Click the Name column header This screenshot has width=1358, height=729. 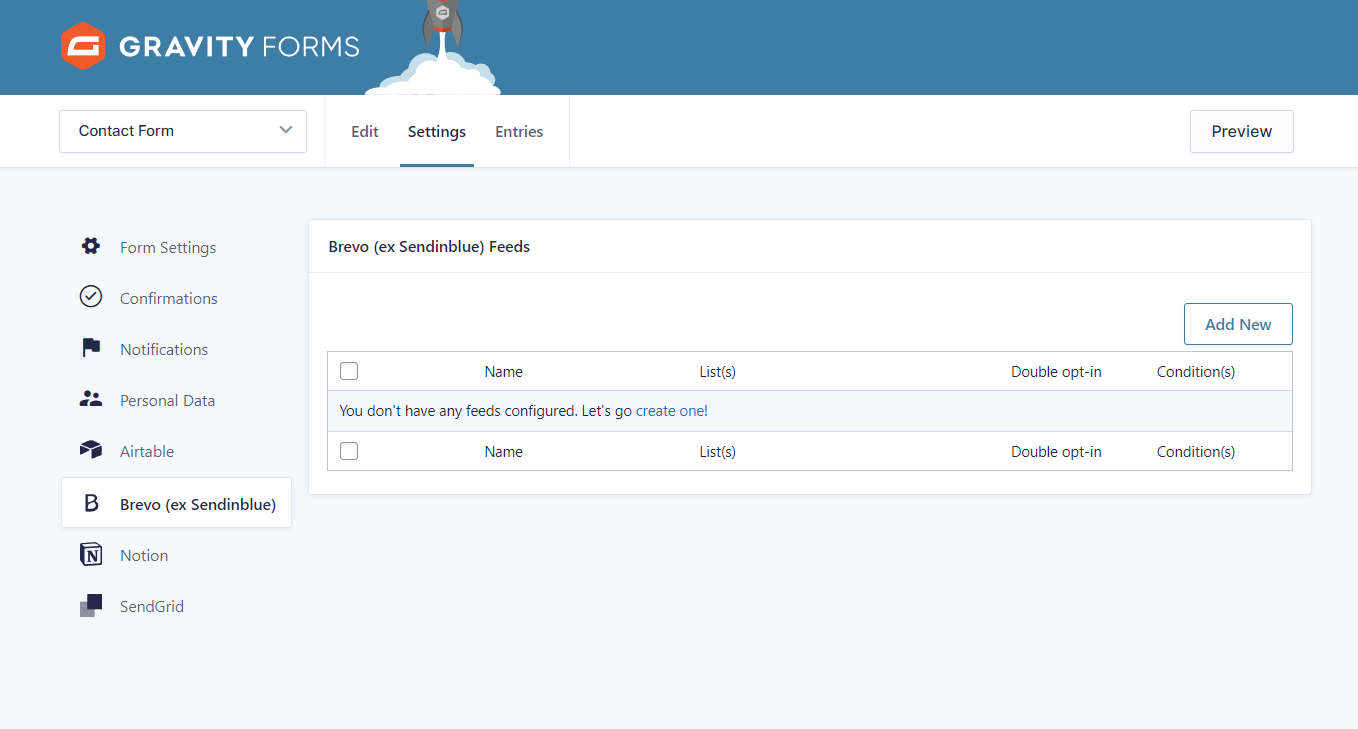[x=504, y=371]
